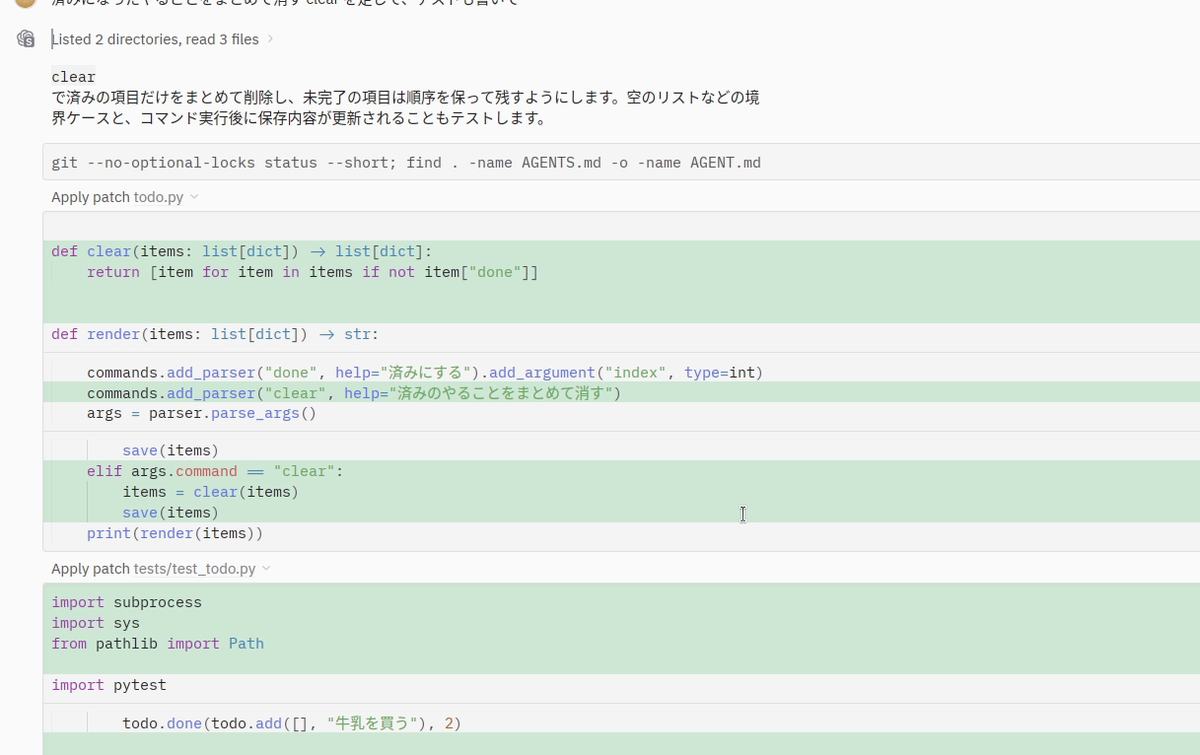Click the "def render(items: list[dict])" line

point(215,334)
